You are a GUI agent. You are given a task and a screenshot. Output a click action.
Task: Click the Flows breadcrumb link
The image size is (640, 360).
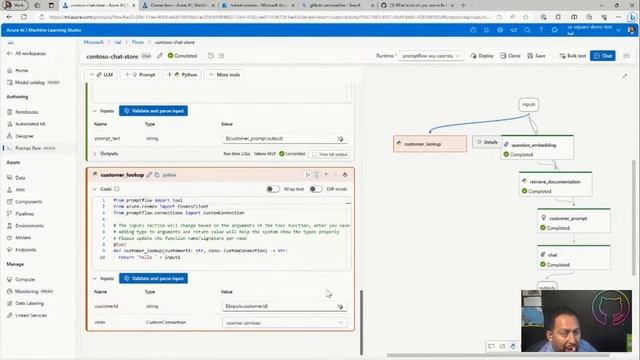click(138, 42)
